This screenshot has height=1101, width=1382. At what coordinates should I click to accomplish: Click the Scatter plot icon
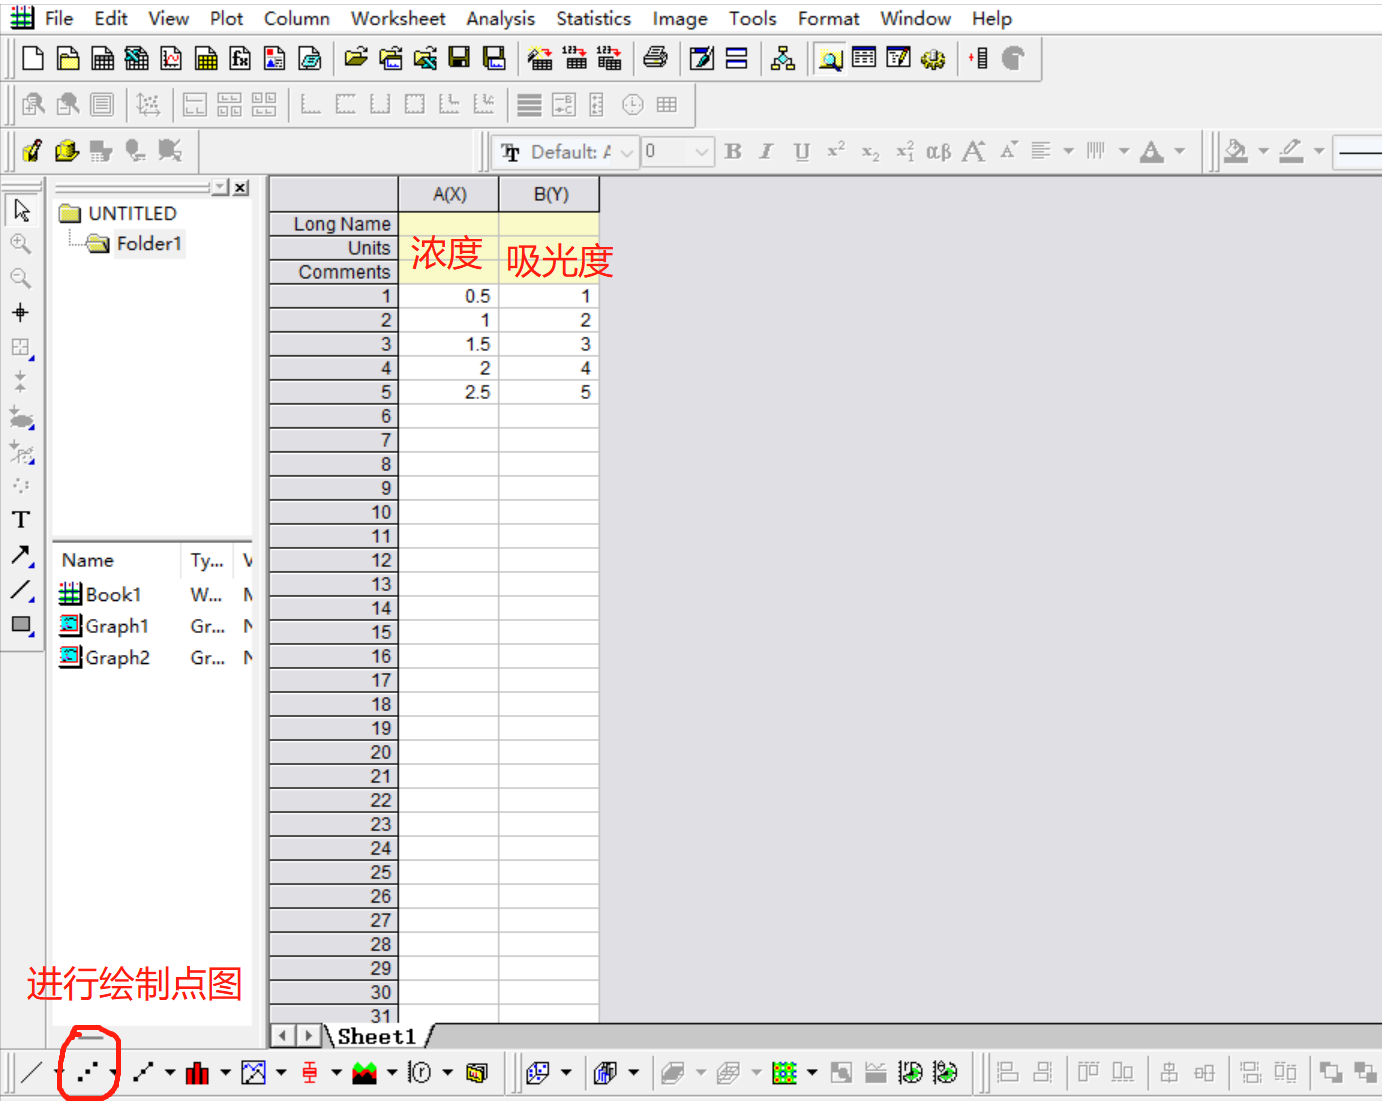point(88,1073)
